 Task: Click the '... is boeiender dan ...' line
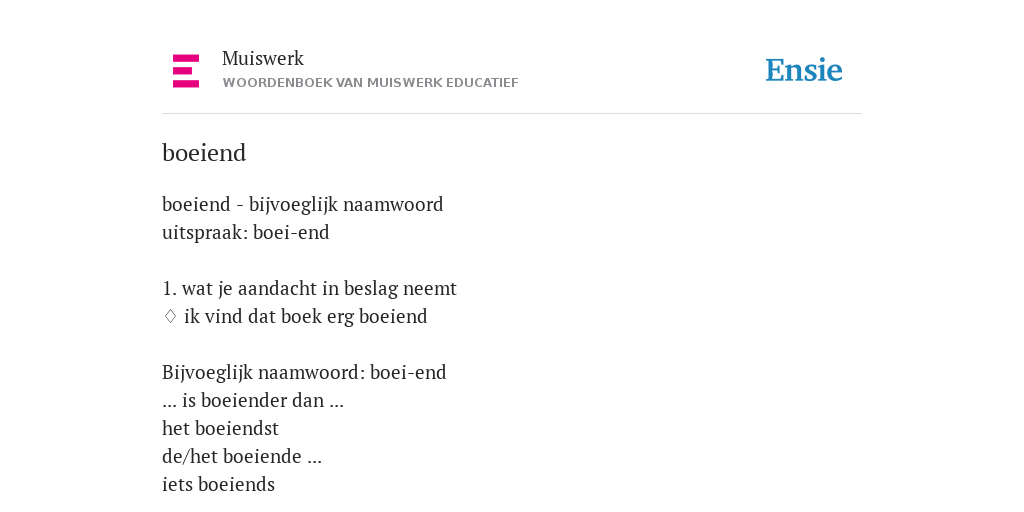(253, 400)
